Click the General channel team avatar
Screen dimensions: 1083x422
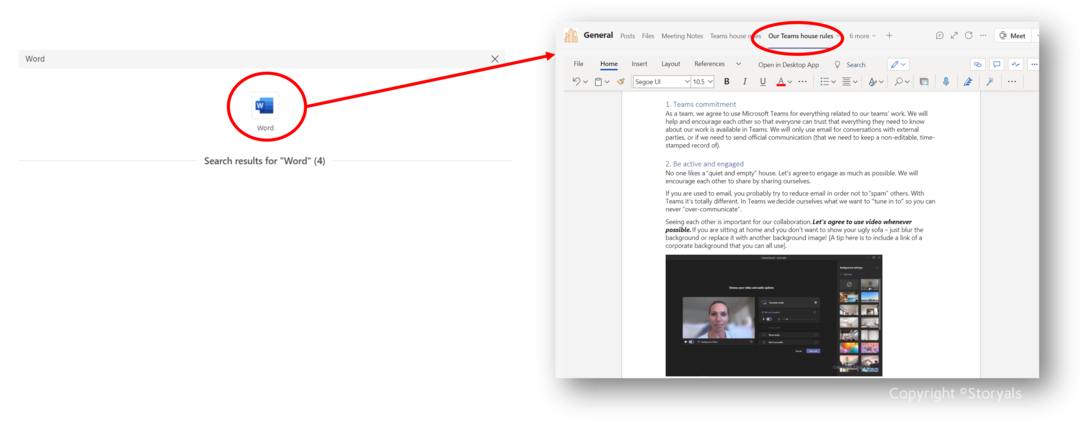(571, 36)
